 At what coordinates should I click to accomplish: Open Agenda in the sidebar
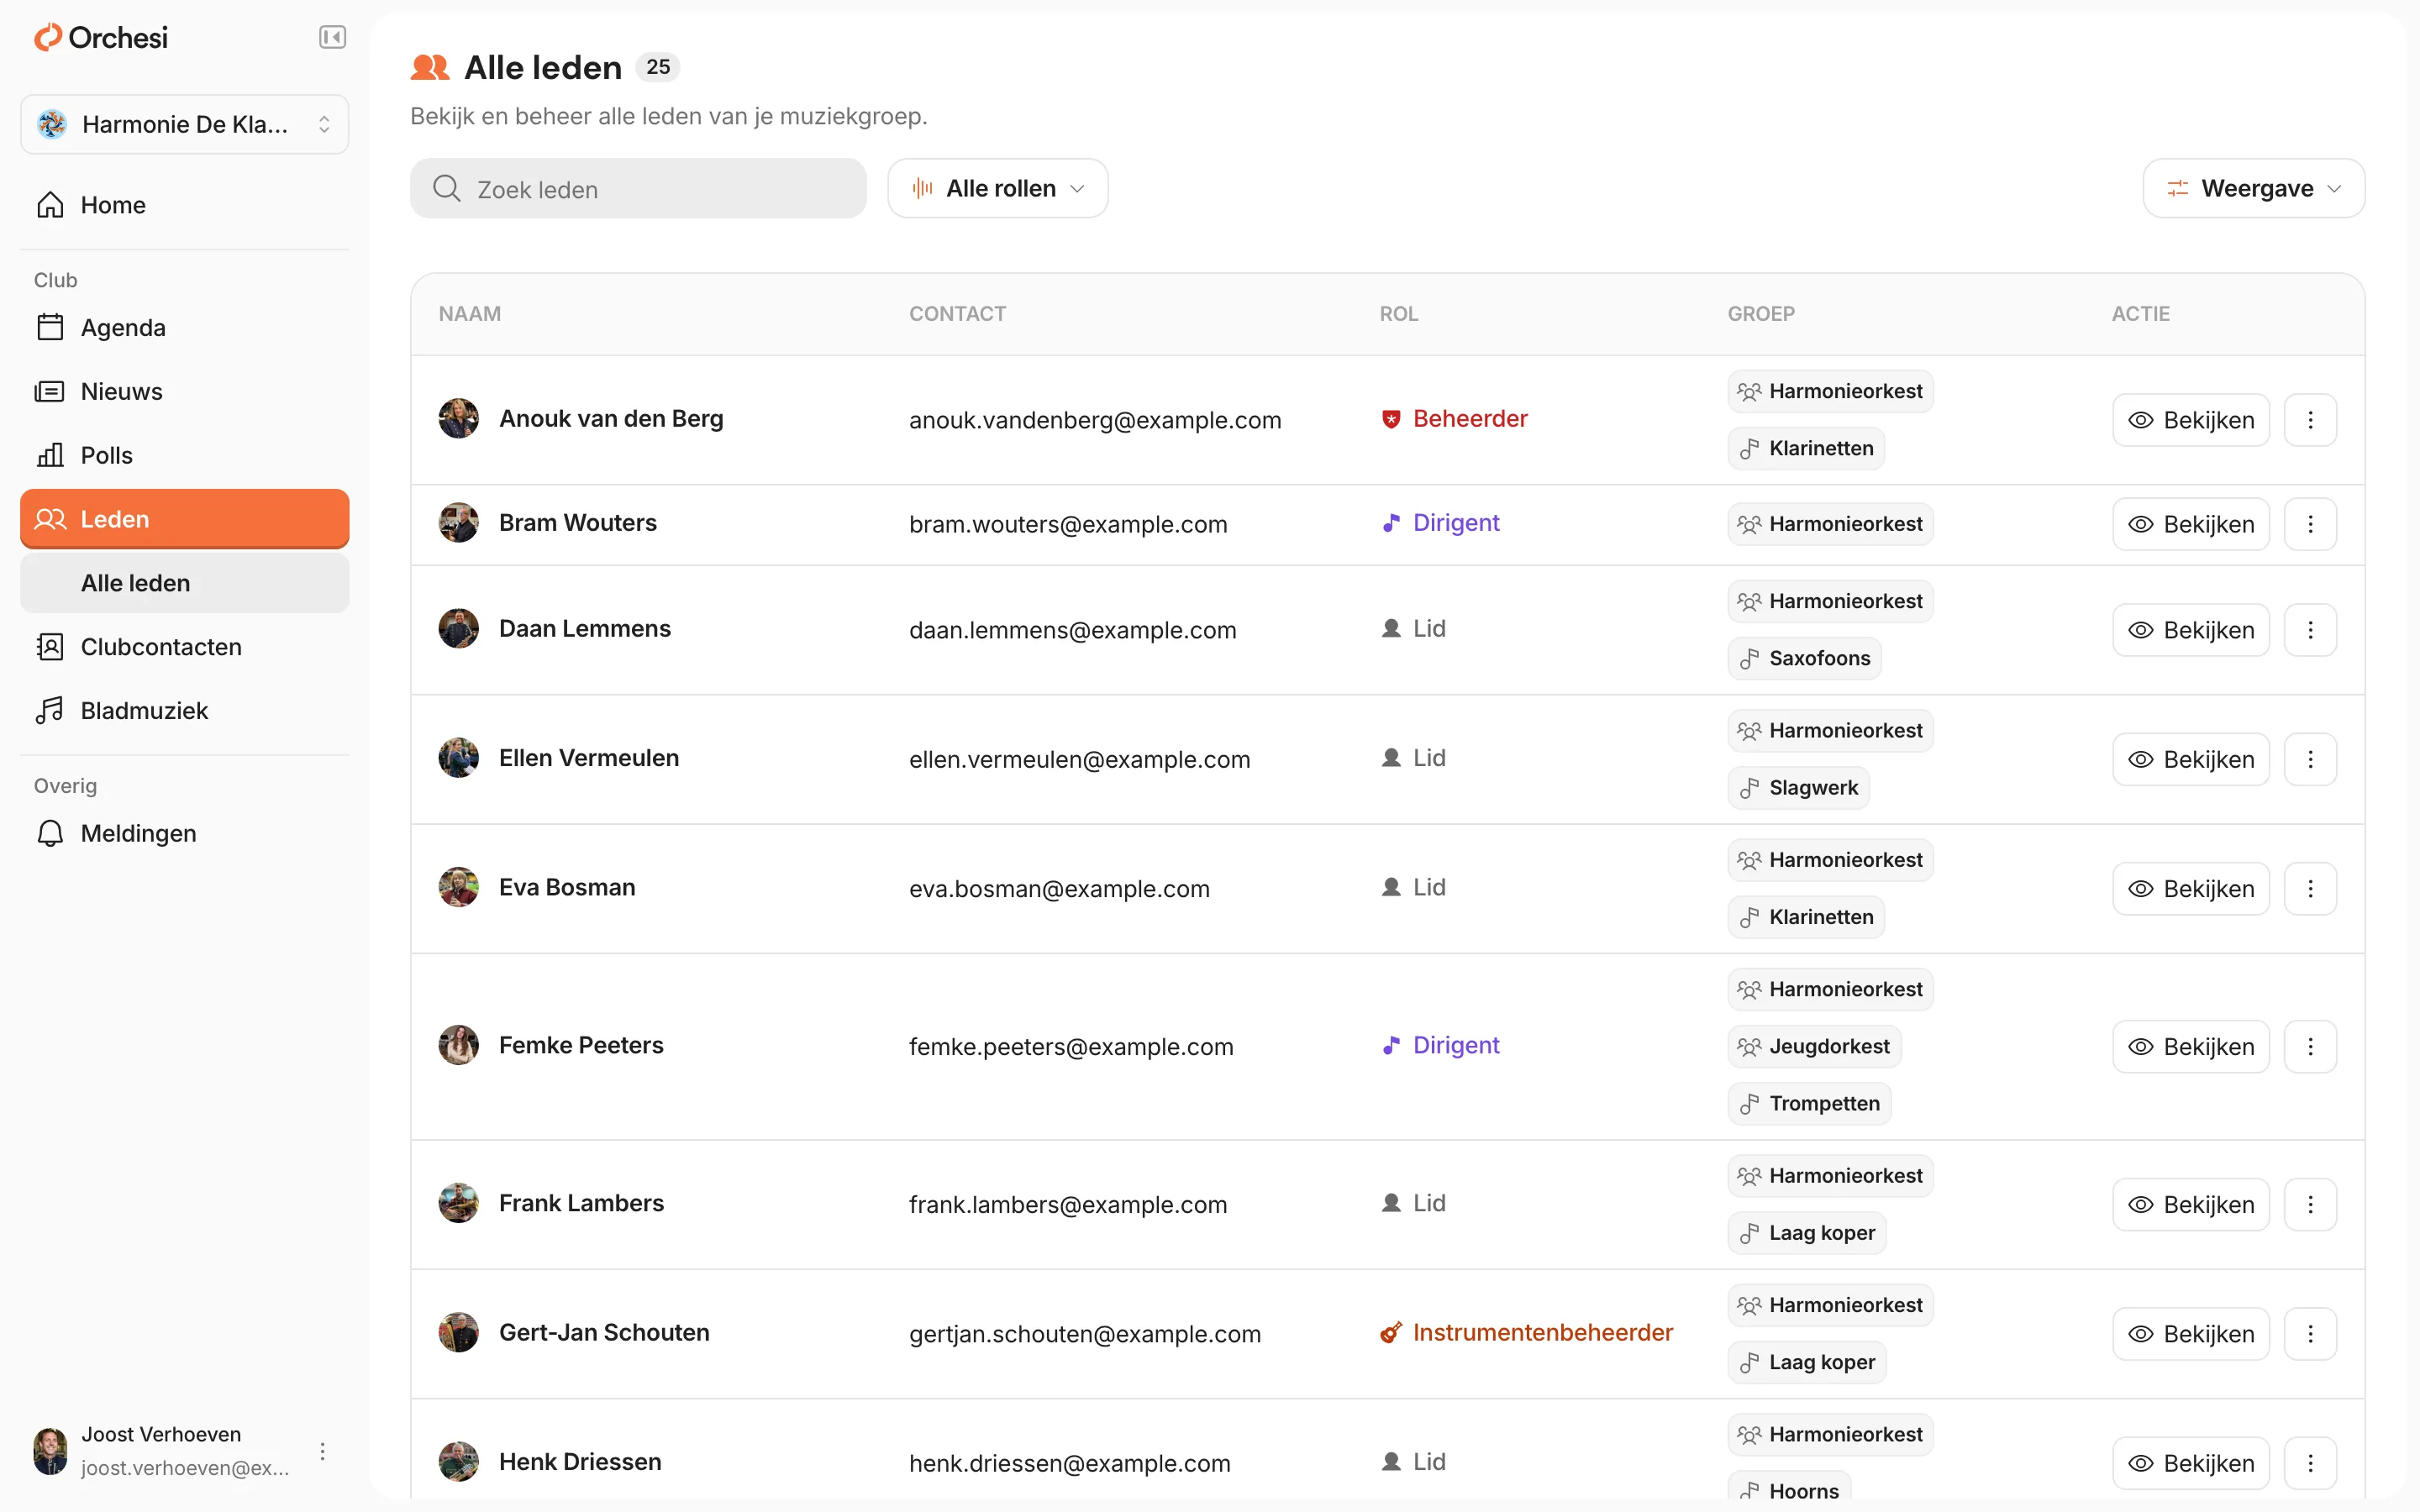[185, 328]
